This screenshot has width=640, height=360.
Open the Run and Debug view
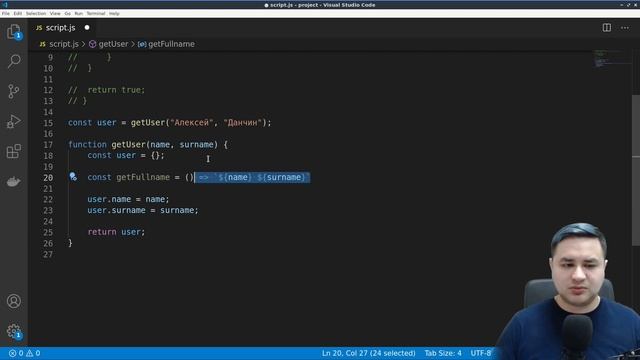click(x=13, y=121)
